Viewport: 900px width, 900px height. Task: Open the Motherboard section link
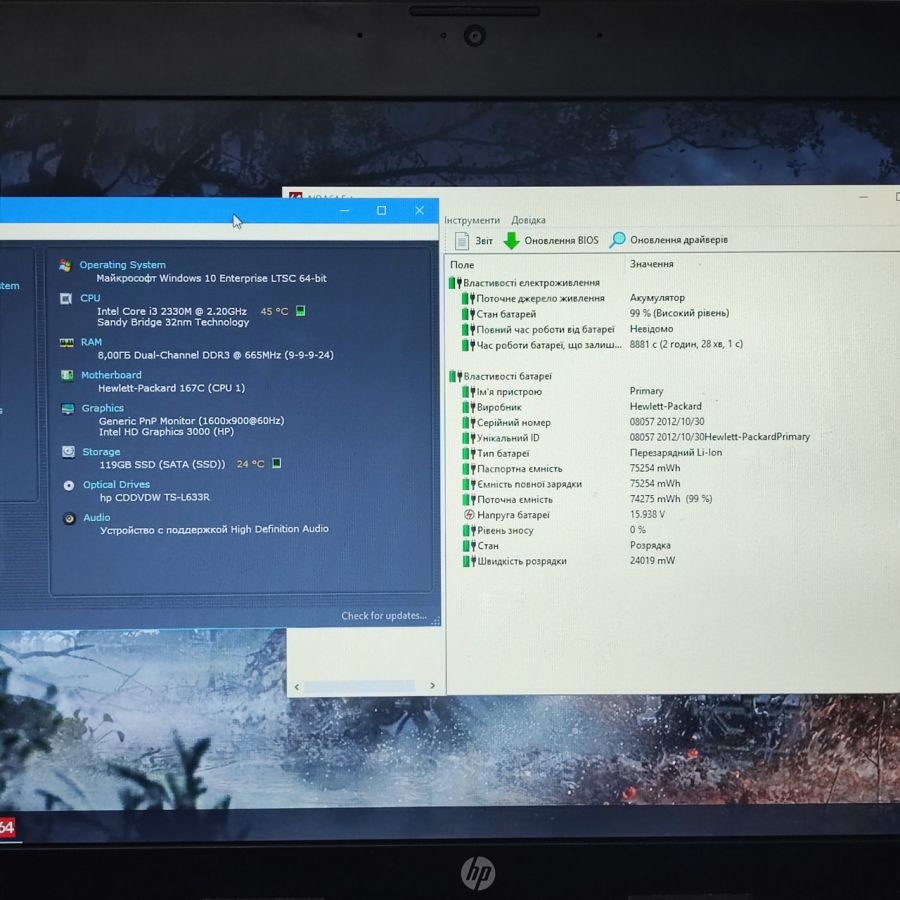(111, 375)
